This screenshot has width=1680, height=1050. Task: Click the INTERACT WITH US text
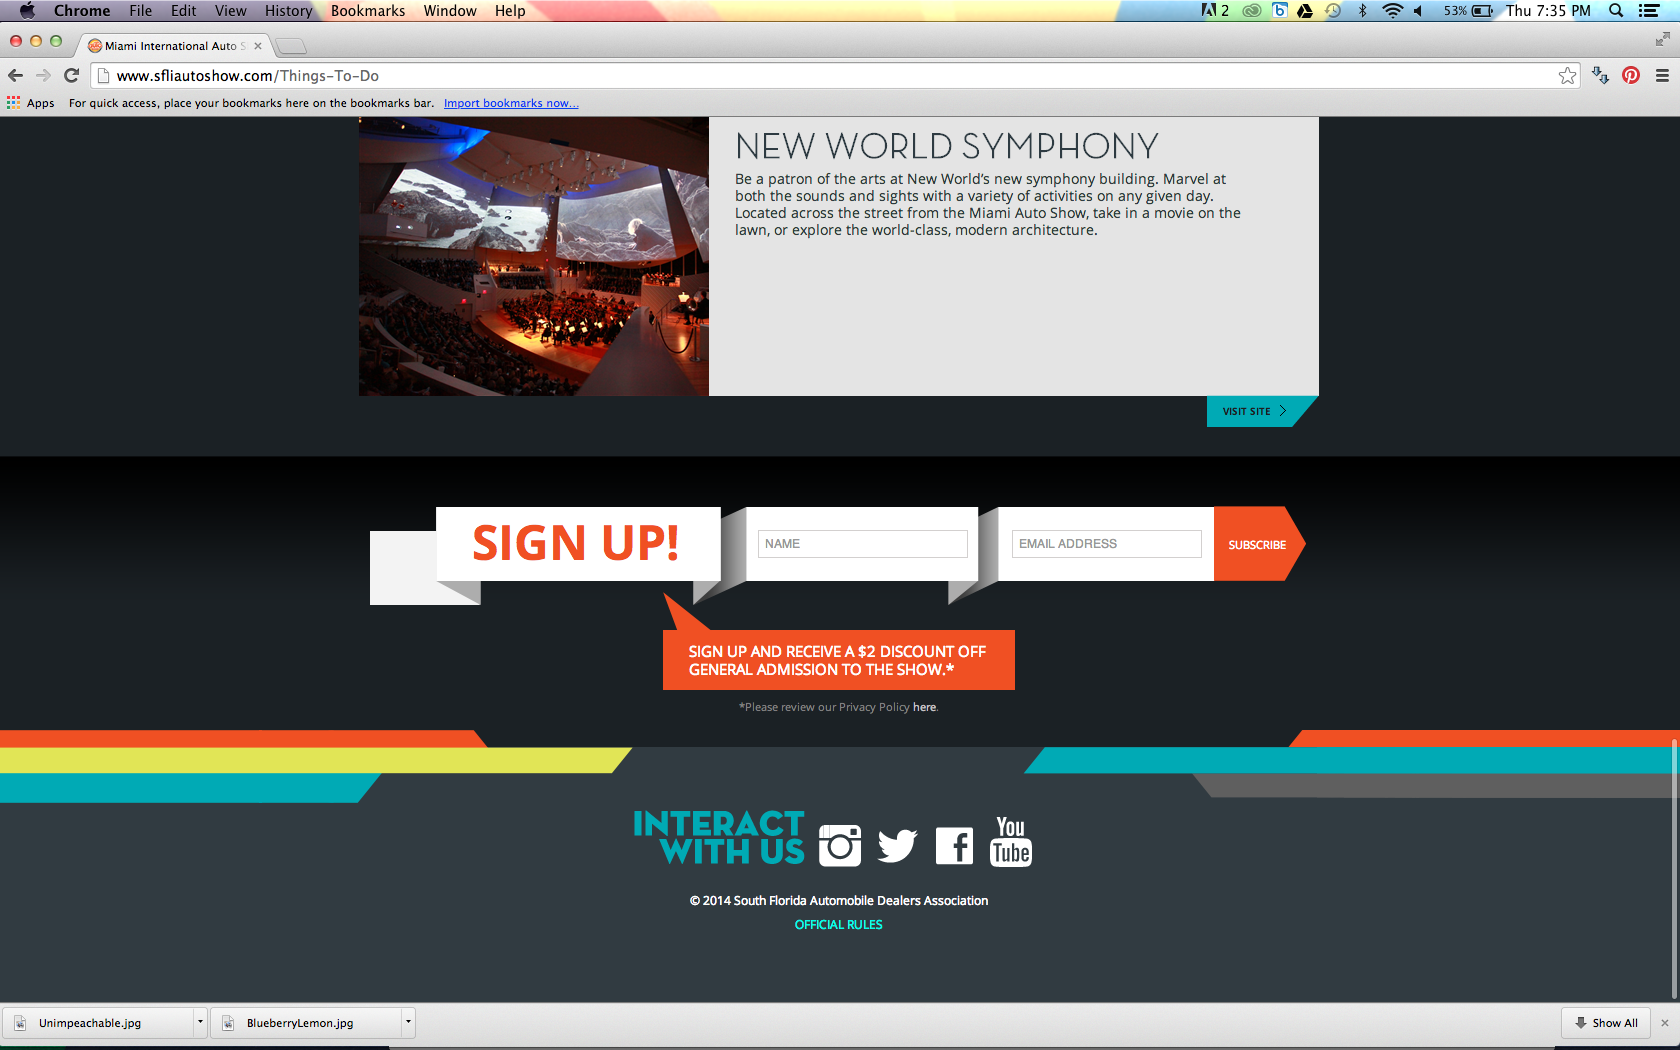point(719,837)
